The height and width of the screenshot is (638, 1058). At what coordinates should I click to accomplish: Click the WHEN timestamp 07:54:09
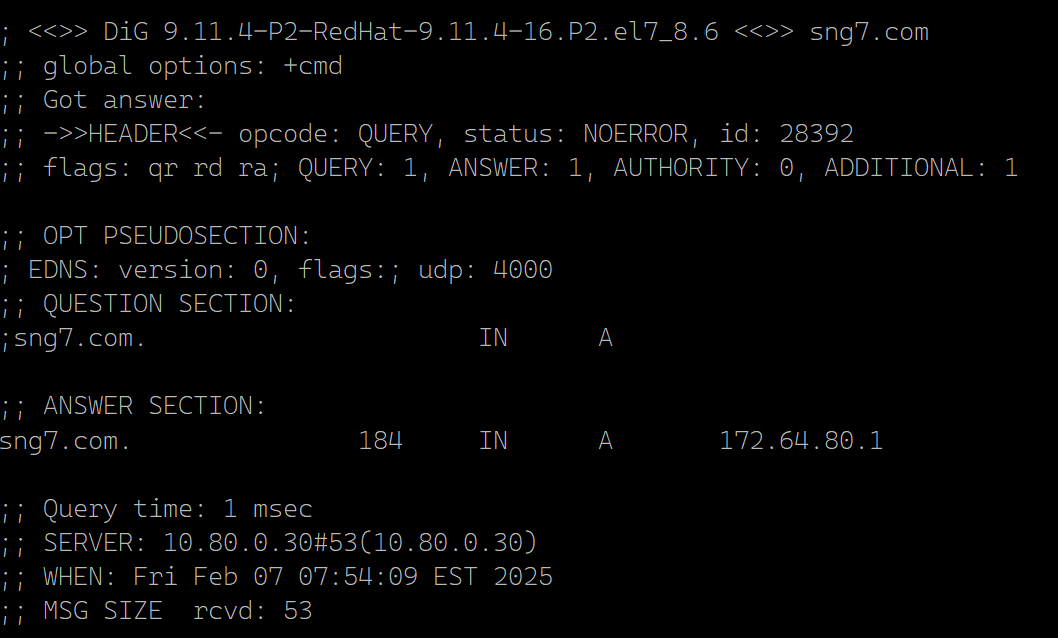pyautogui.click(x=358, y=577)
